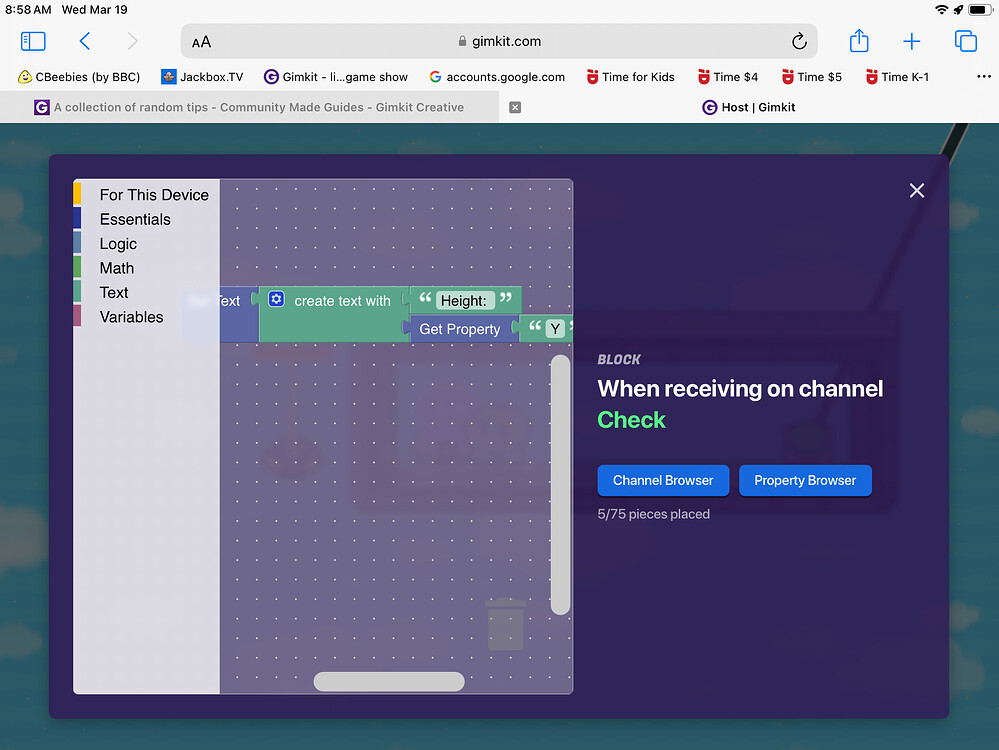Open a new browser tab
This screenshot has height=750, width=999.
[911, 41]
